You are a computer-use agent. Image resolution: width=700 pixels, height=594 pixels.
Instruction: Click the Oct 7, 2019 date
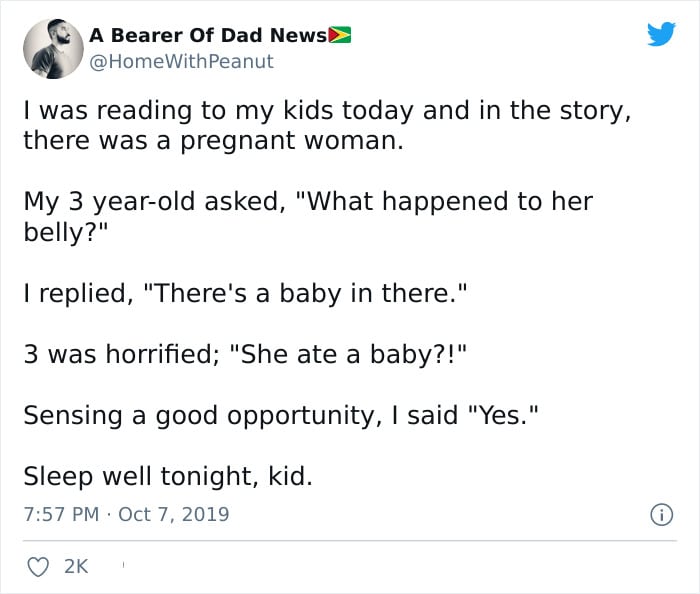[174, 514]
